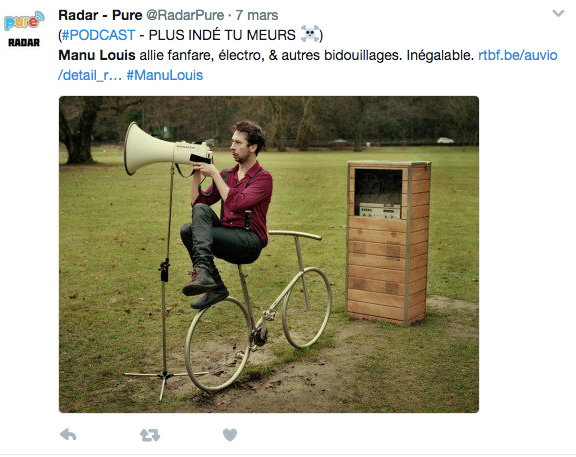This screenshot has height=457, width=576.
Task: Click the reply arrow icon
Action: [68, 435]
